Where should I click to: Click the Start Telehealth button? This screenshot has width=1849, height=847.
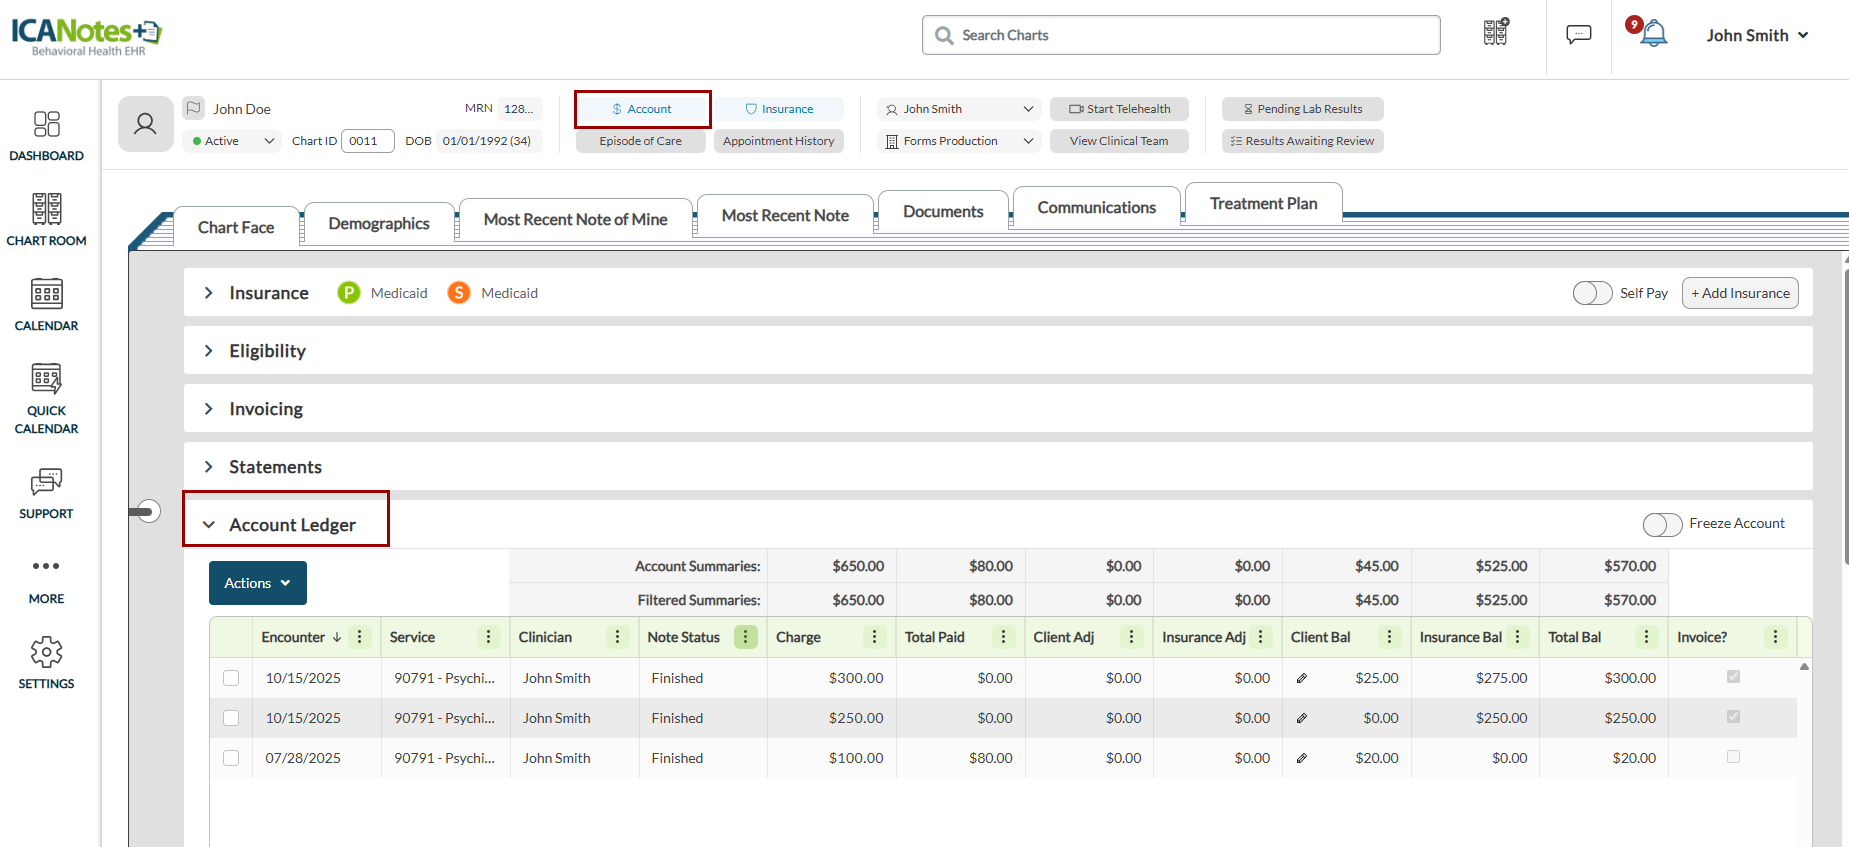point(1119,109)
